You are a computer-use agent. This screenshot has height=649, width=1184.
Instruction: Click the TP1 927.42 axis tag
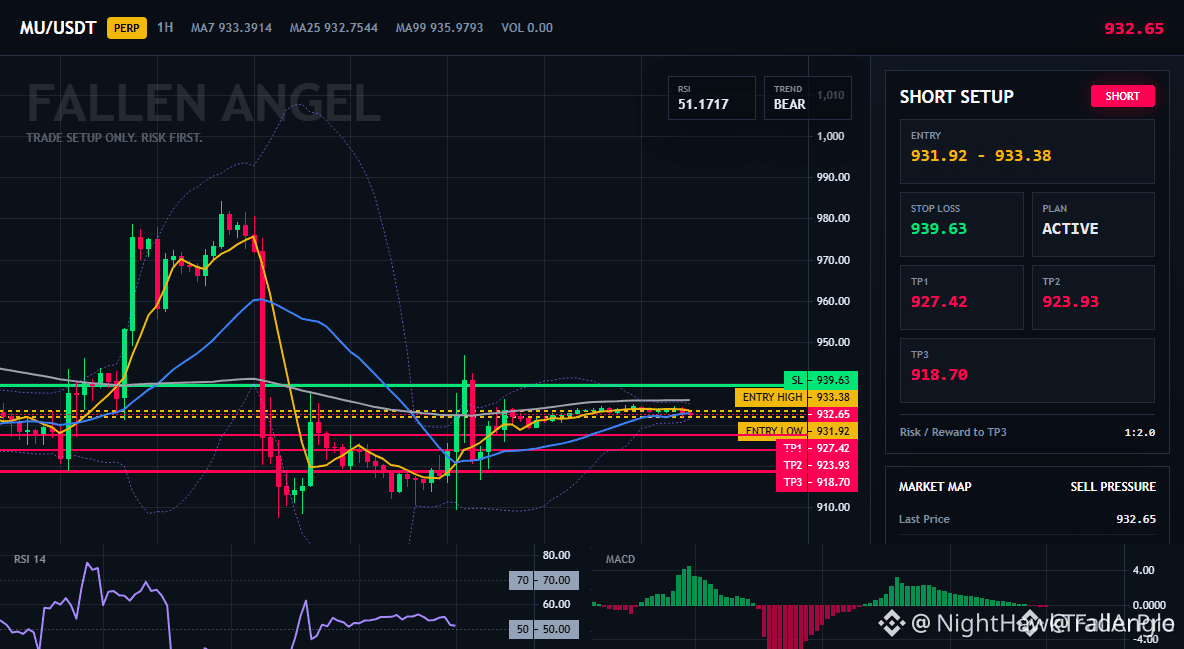click(x=817, y=448)
